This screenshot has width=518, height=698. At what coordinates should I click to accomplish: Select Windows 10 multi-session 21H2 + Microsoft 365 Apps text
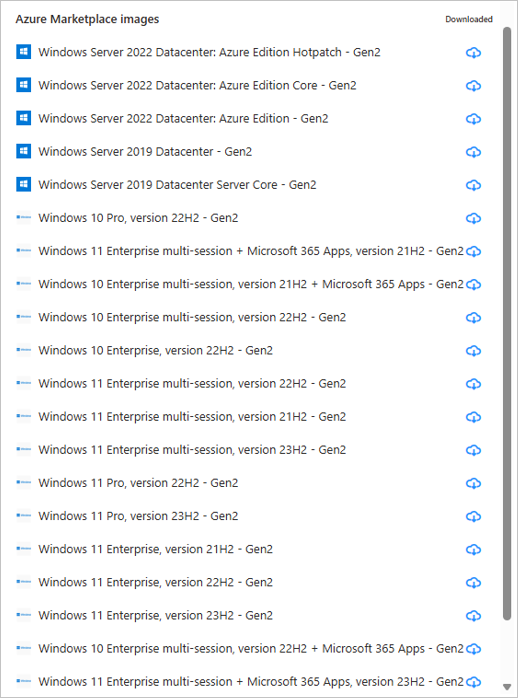coord(251,284)
